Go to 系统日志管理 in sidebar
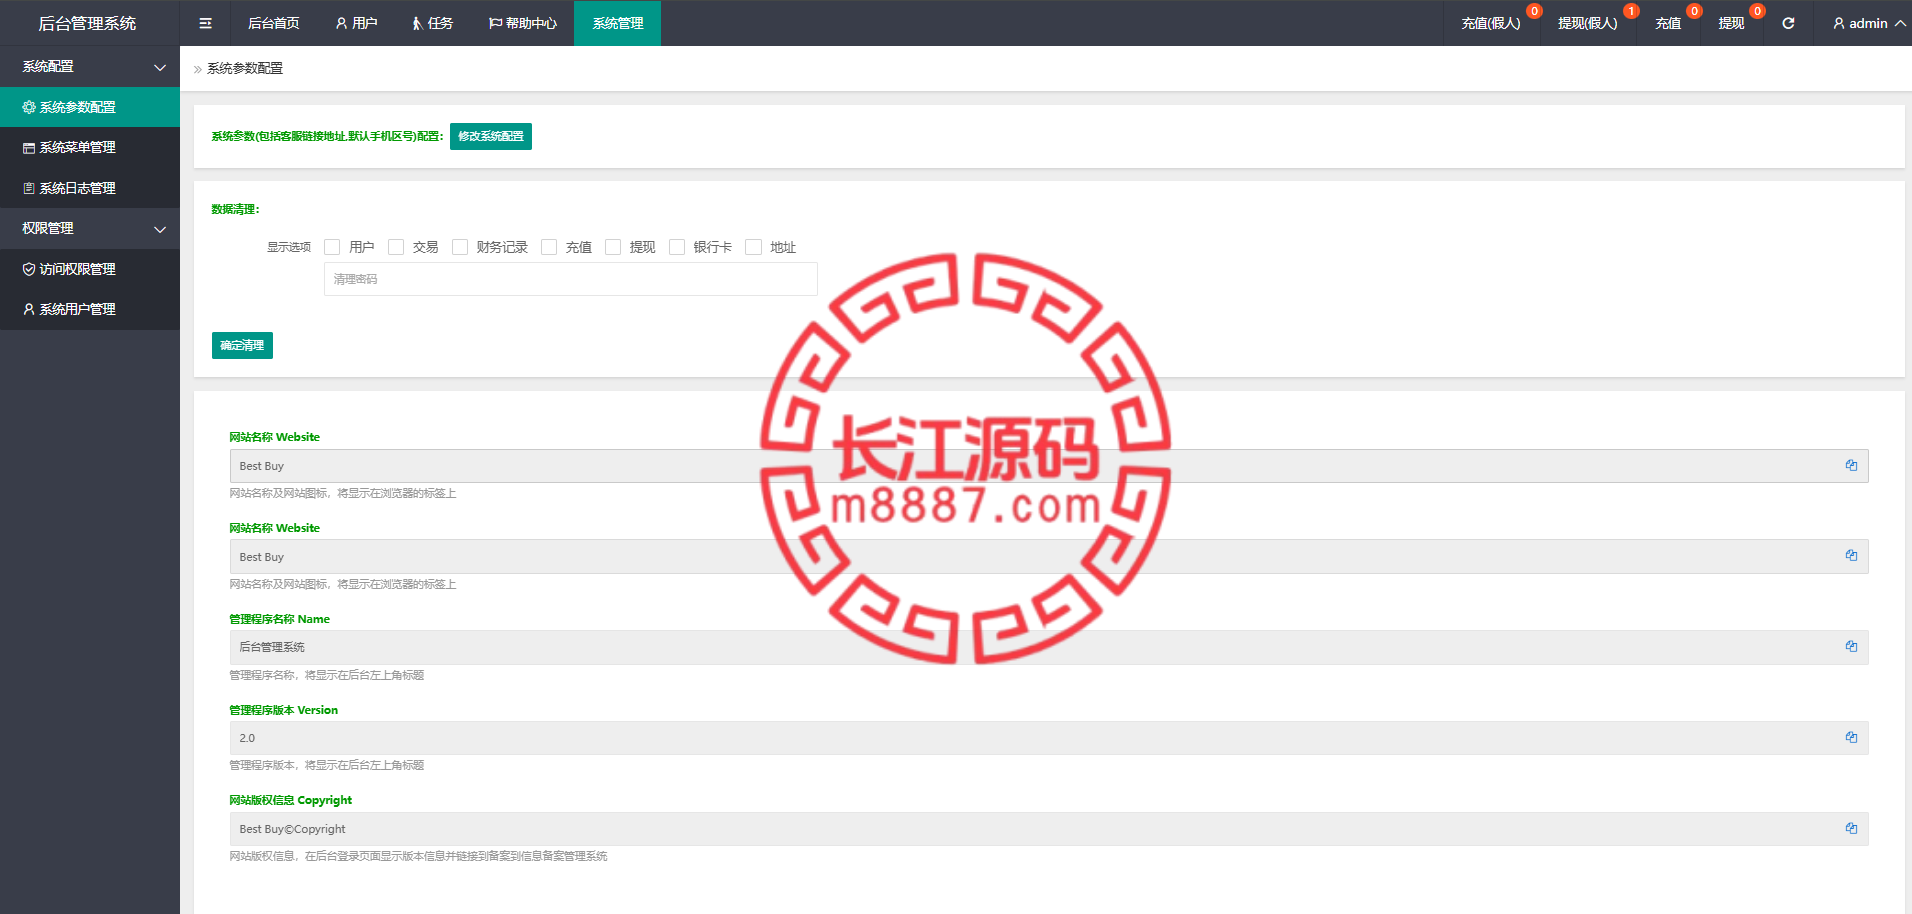1912x914 pixels. [90, 188]
